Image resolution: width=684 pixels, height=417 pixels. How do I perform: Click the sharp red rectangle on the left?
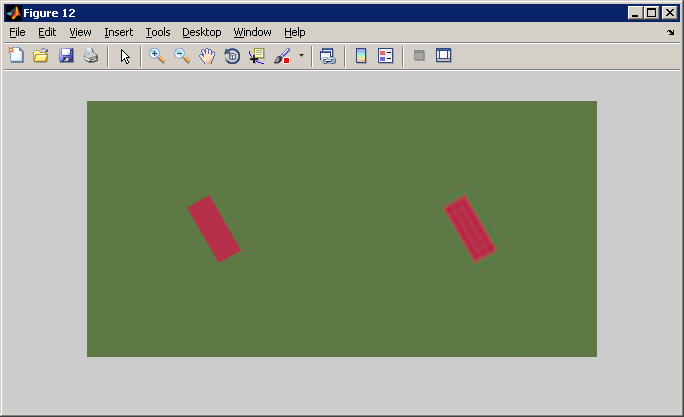[x=214, y=229]
